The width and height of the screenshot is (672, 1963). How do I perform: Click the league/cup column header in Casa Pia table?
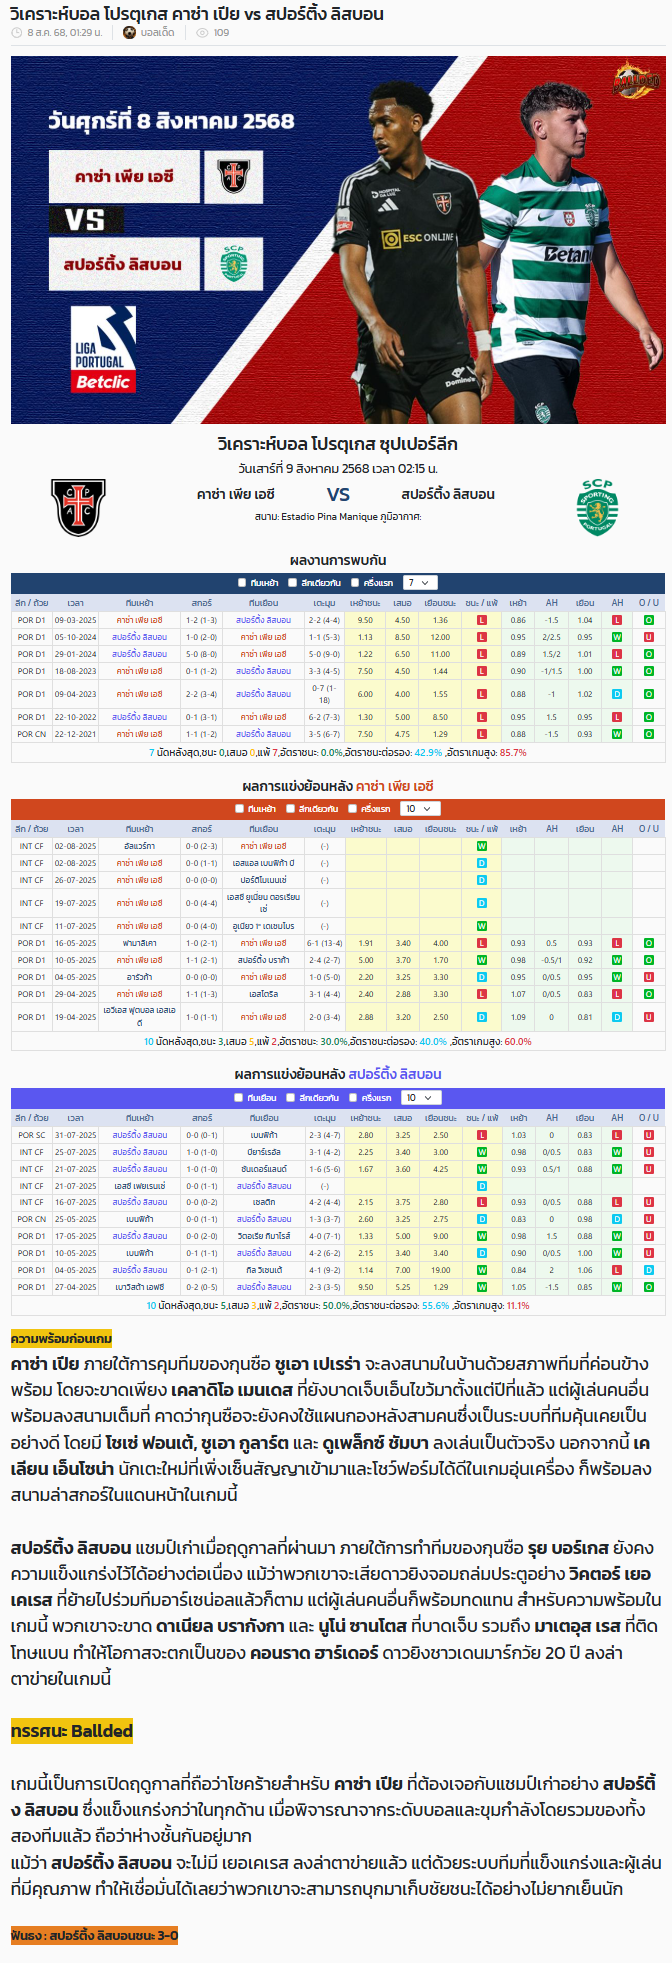(32, 829)
